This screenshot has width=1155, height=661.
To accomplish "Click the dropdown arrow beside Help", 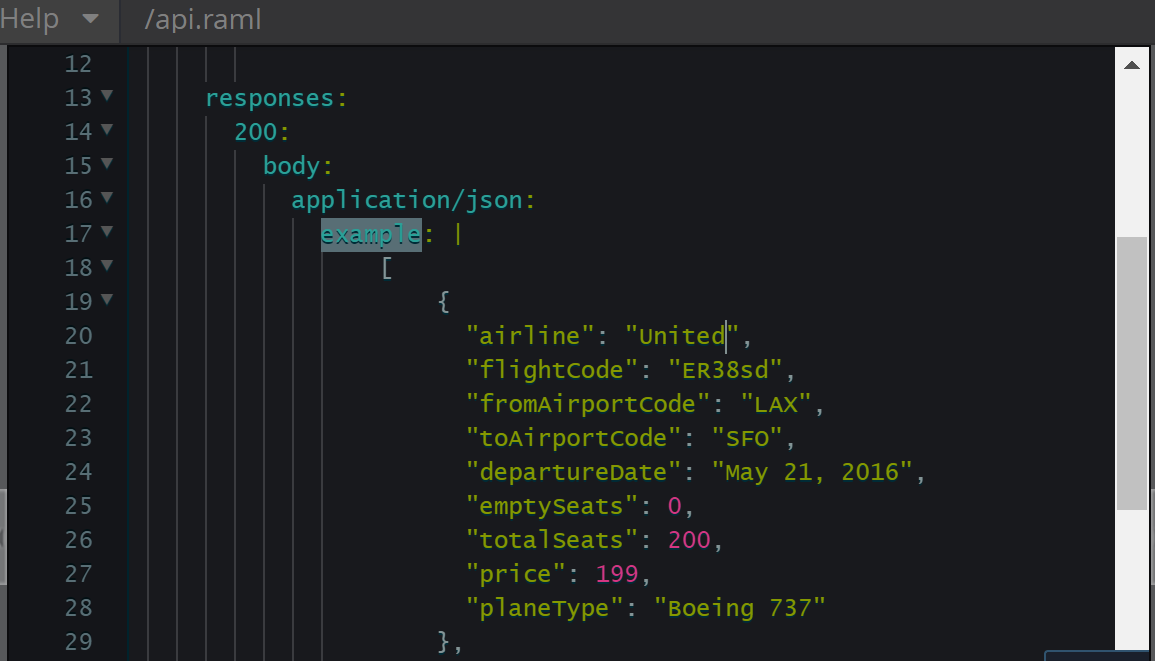I will pyautogui.click(x=90, y=20).
